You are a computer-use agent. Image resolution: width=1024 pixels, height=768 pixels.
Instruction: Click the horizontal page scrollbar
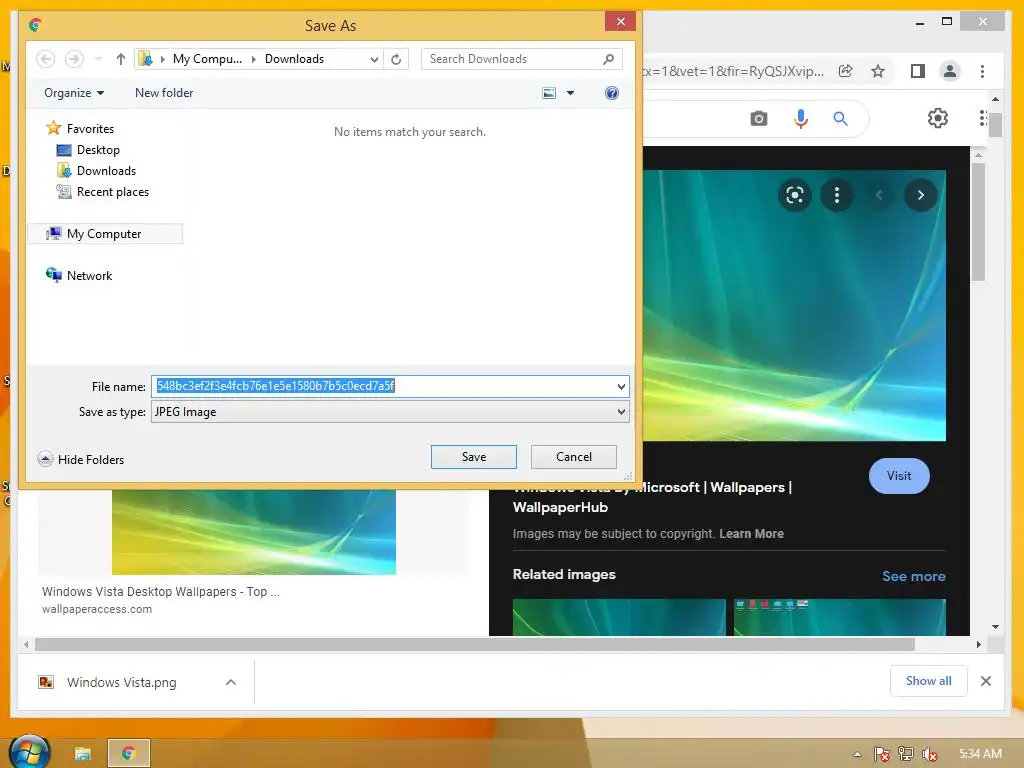coord(475,645)
